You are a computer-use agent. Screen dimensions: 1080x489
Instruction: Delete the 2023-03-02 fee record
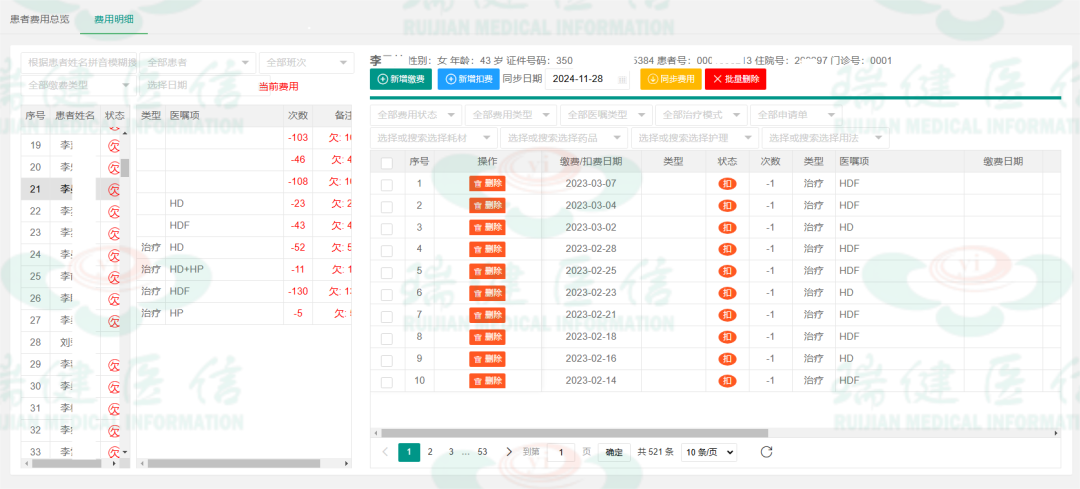(x=487, y=227)
